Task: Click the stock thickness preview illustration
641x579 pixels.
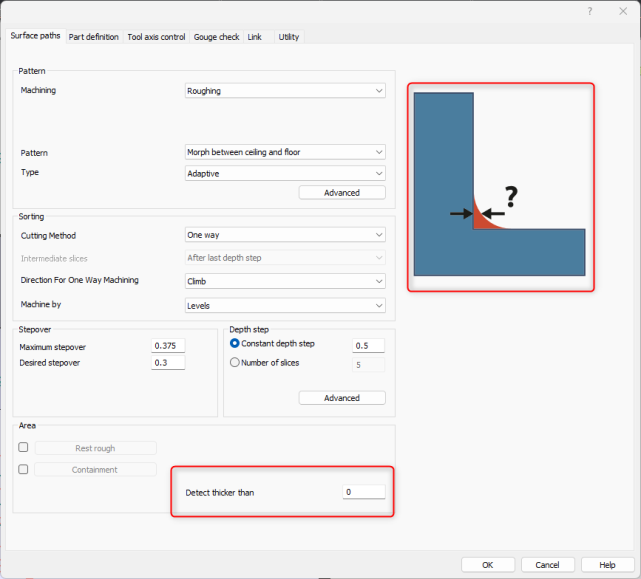Action: [x=499, y=187]
